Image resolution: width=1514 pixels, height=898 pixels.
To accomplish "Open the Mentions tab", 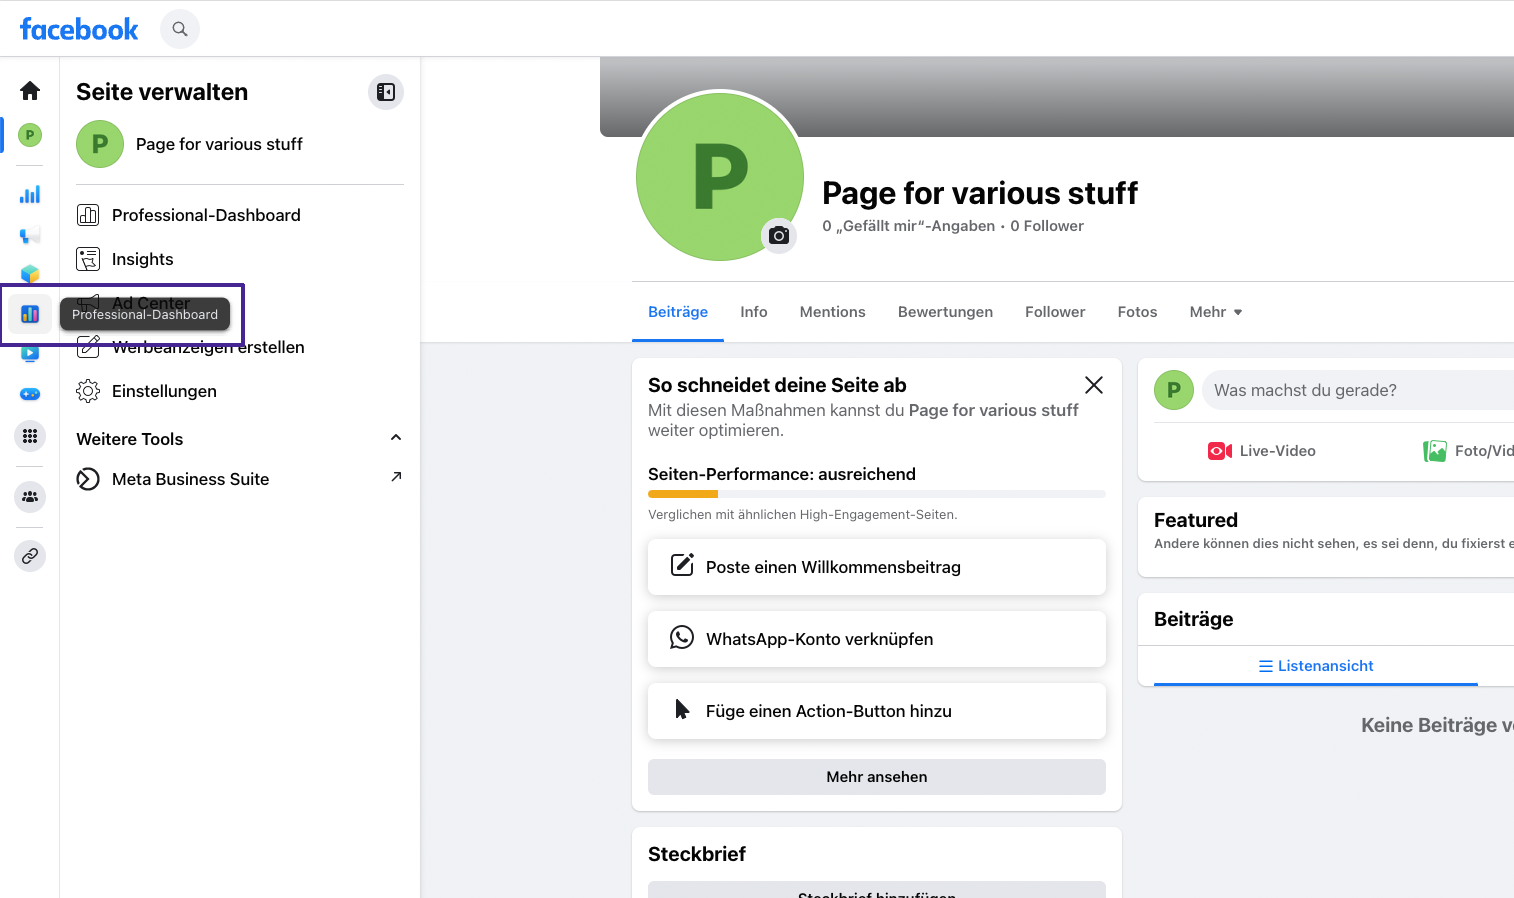I will [x=833, y=312].
